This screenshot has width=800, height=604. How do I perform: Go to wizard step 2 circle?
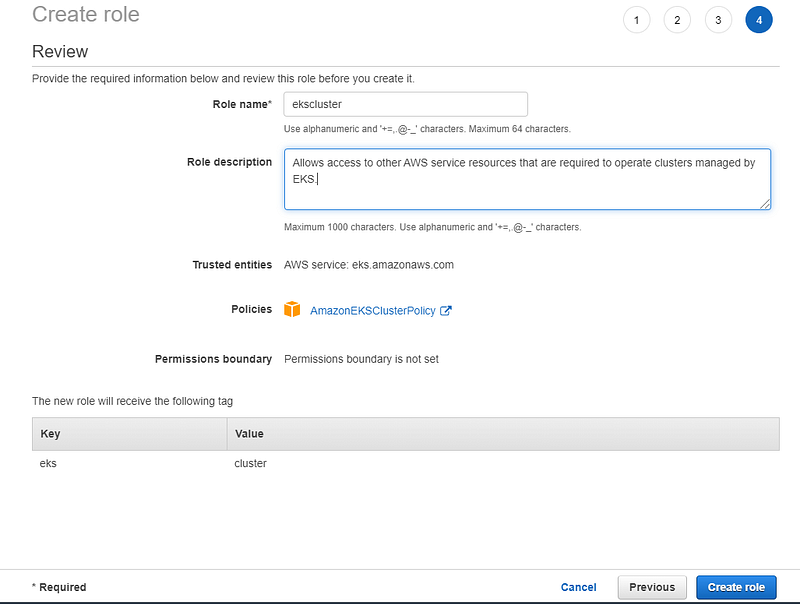[677, 20]
